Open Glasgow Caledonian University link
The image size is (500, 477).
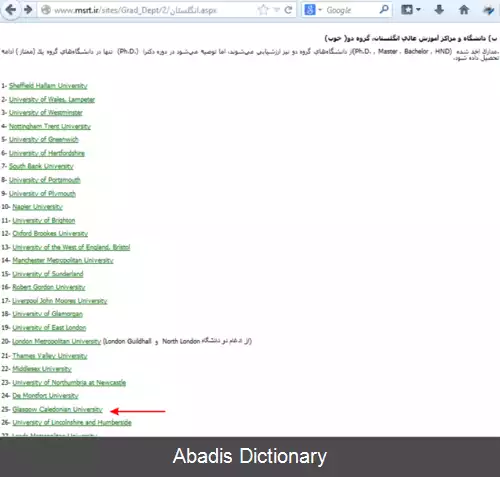pos(57,409)
